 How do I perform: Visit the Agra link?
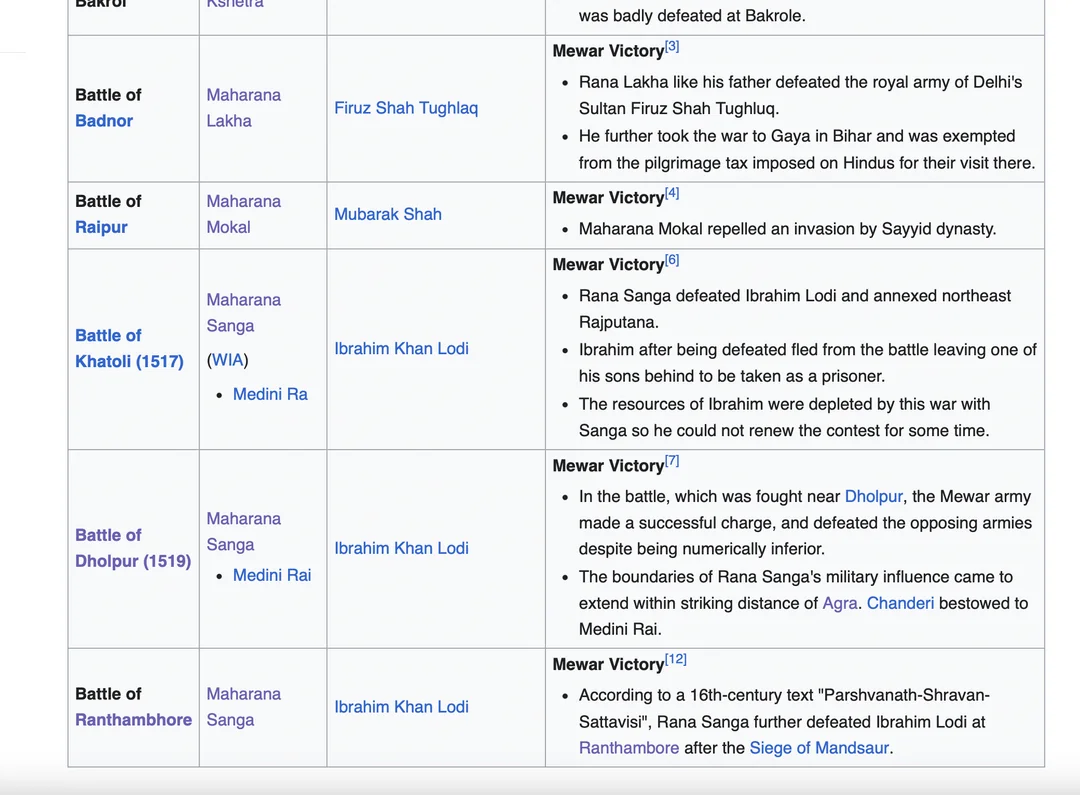(839, 603)
